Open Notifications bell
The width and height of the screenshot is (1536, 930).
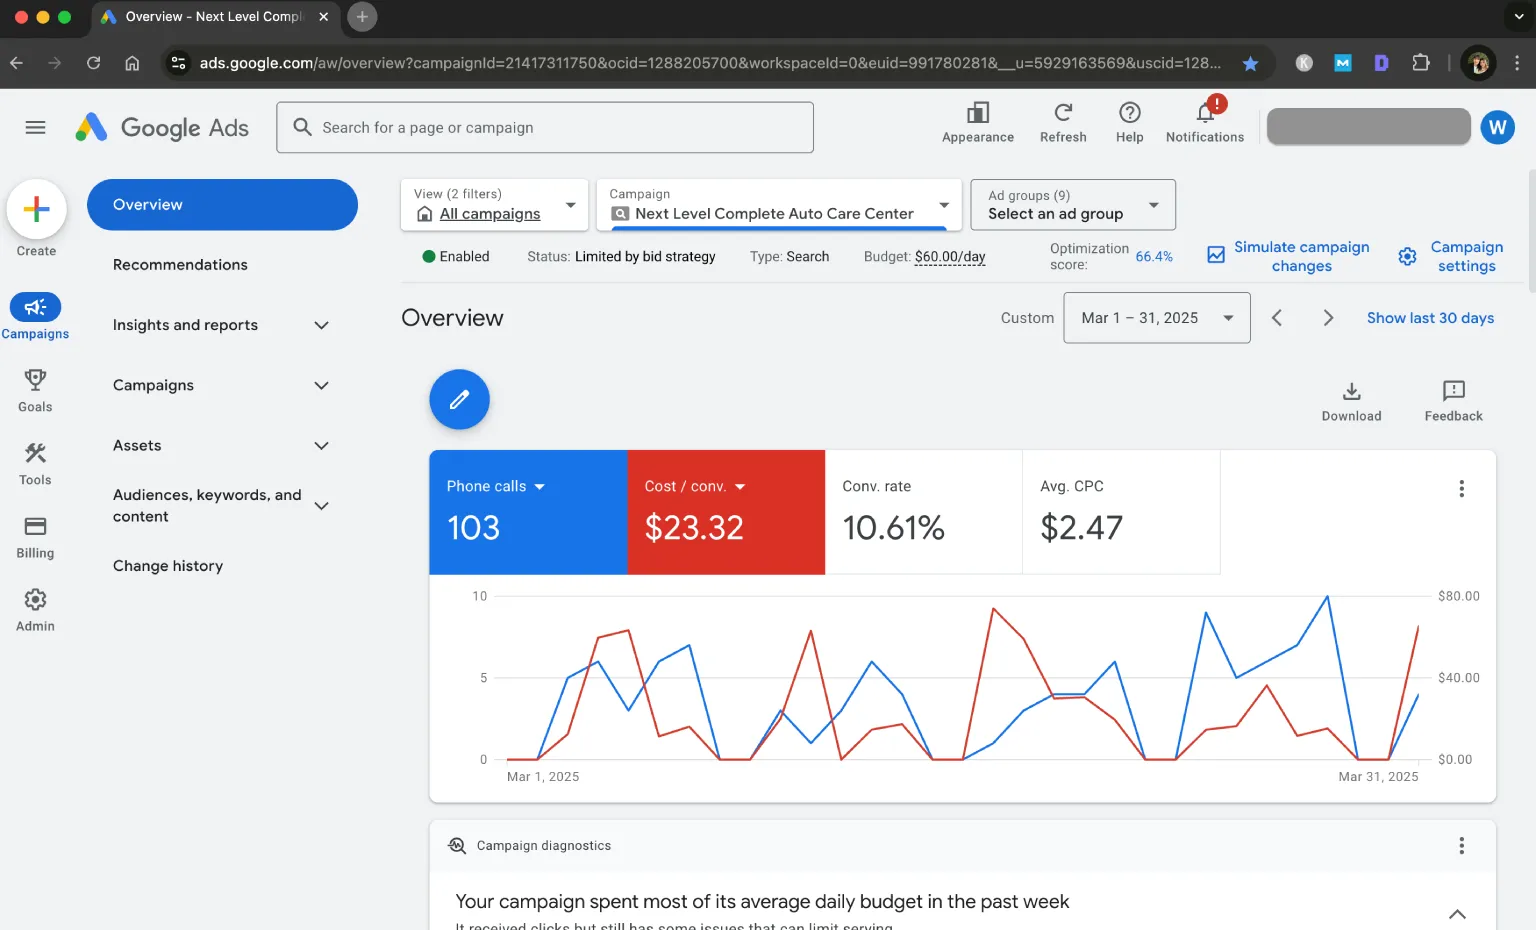(x=1205, y=123)
